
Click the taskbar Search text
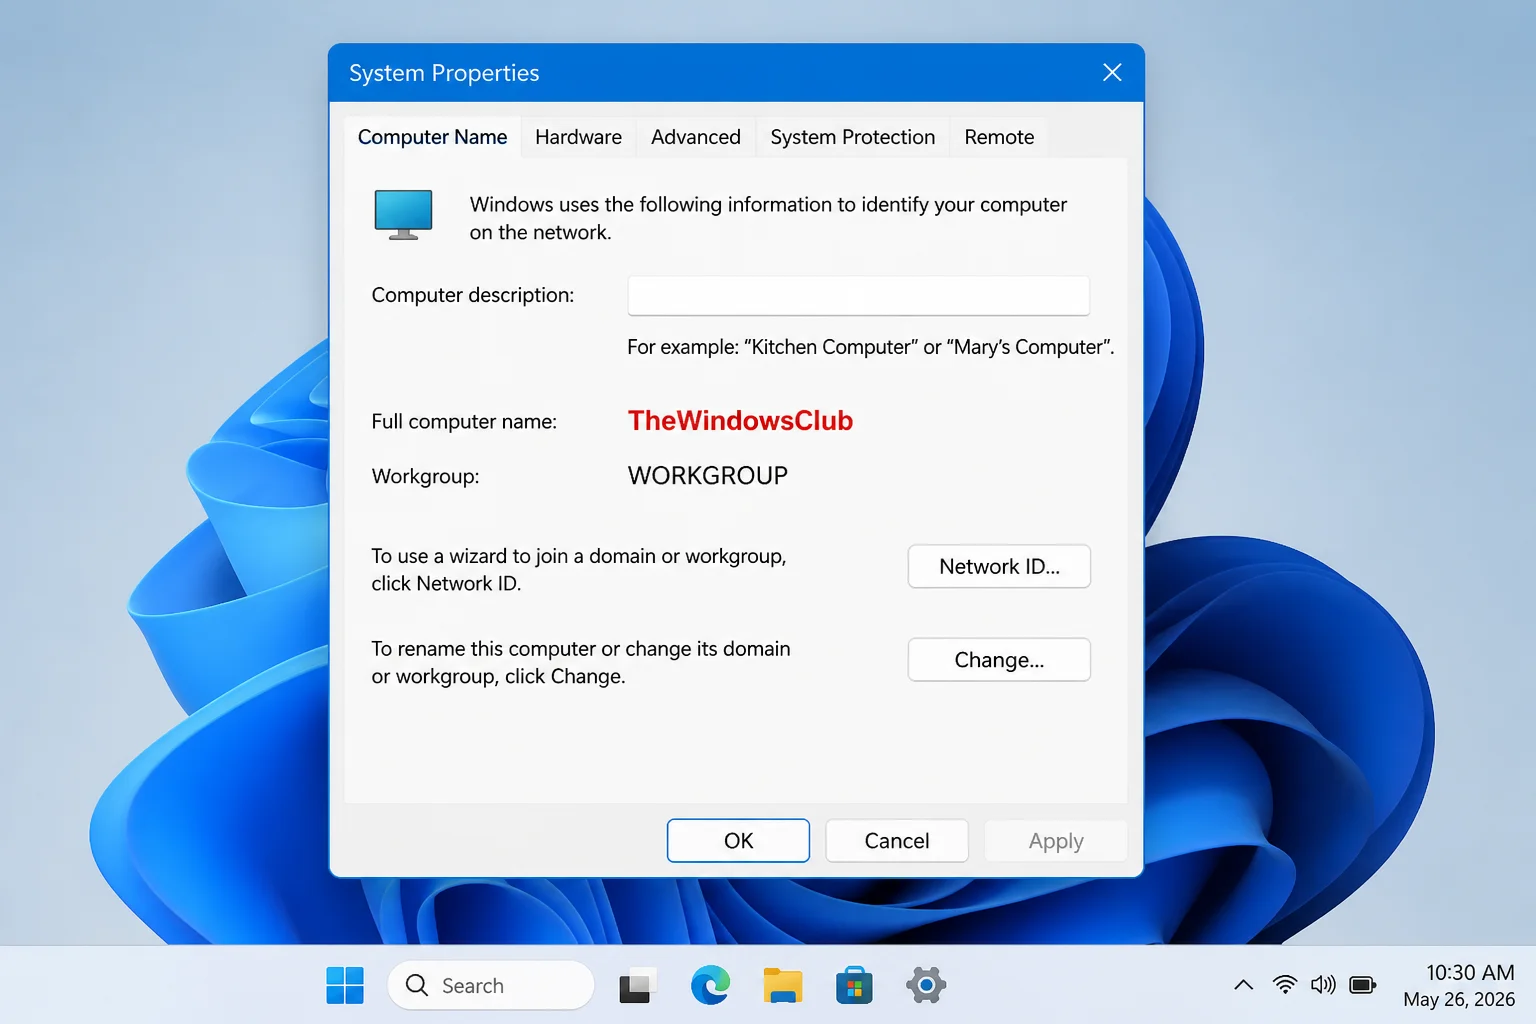(473, 986)
